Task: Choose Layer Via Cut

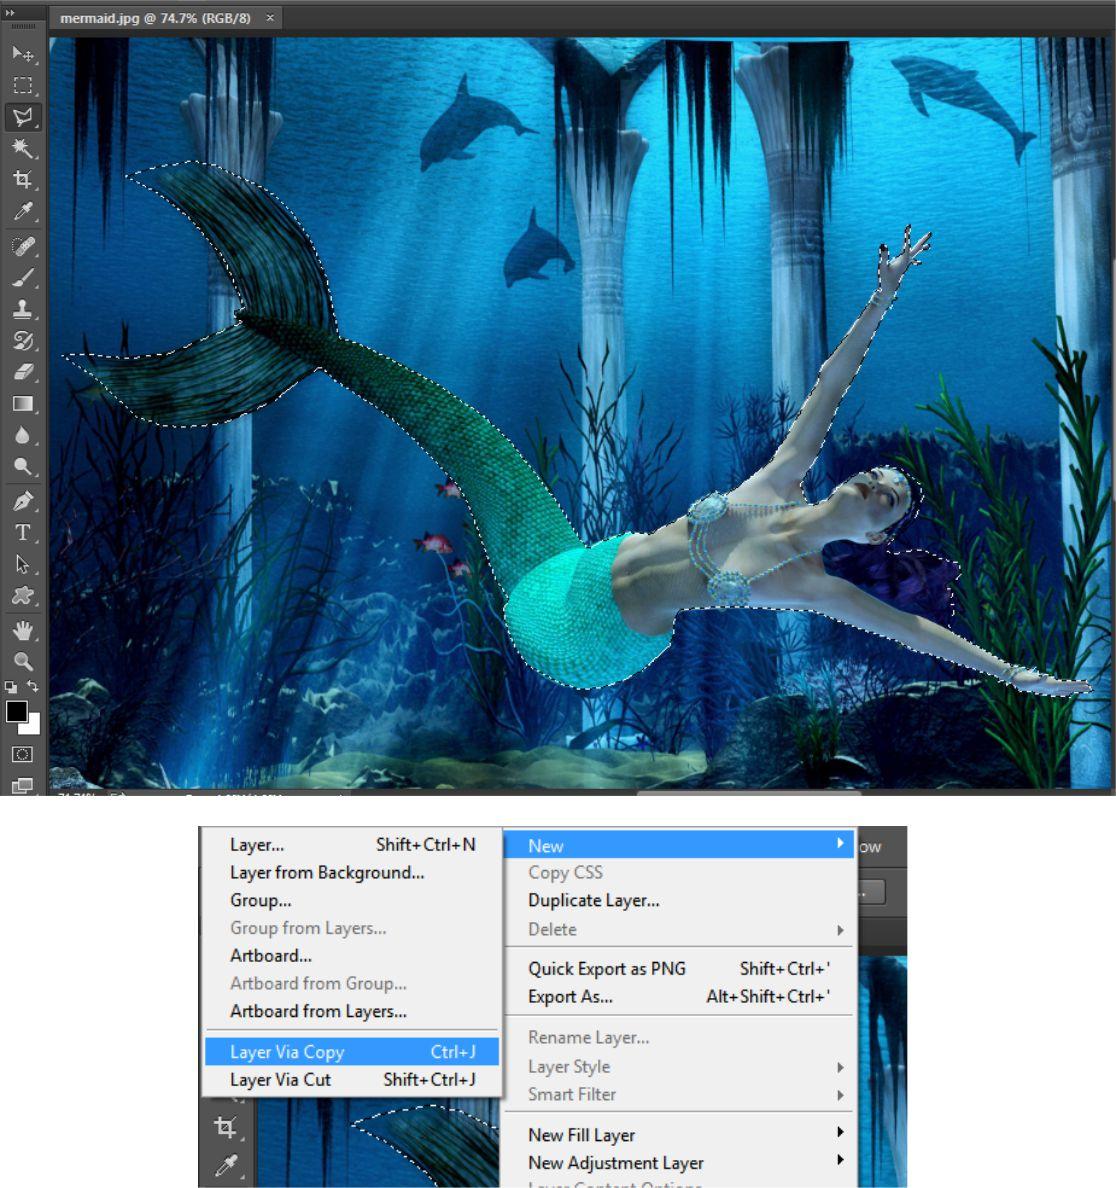Action: click(x=352, y=1080)
